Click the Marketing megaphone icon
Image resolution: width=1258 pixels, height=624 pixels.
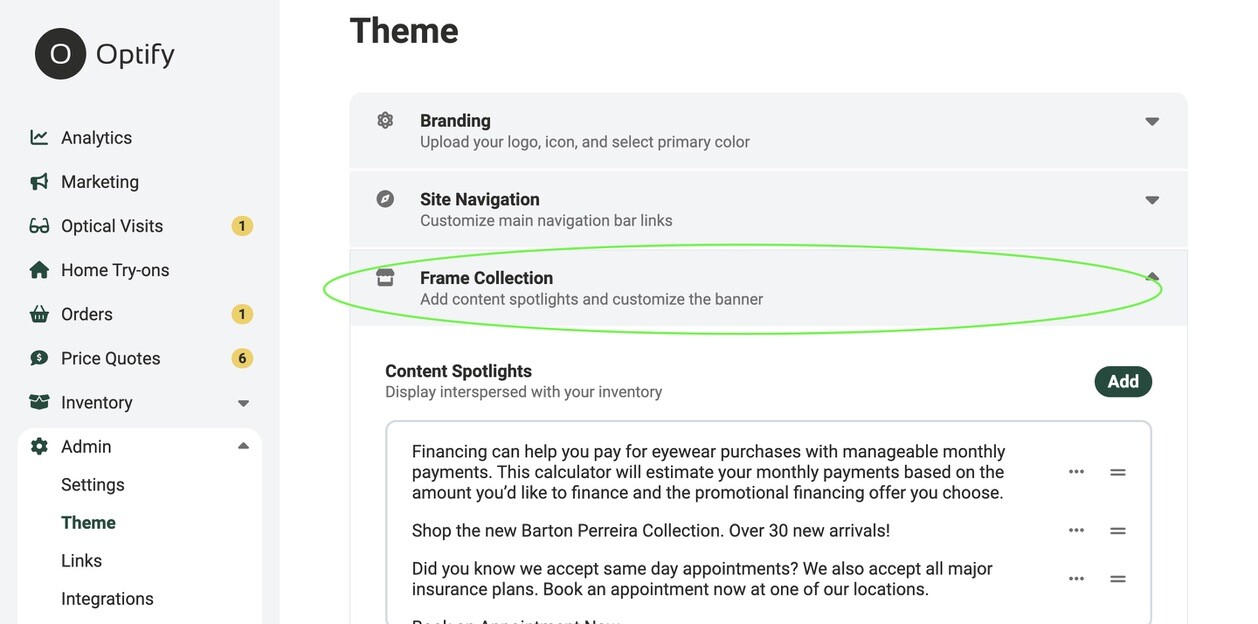(39, 181)
